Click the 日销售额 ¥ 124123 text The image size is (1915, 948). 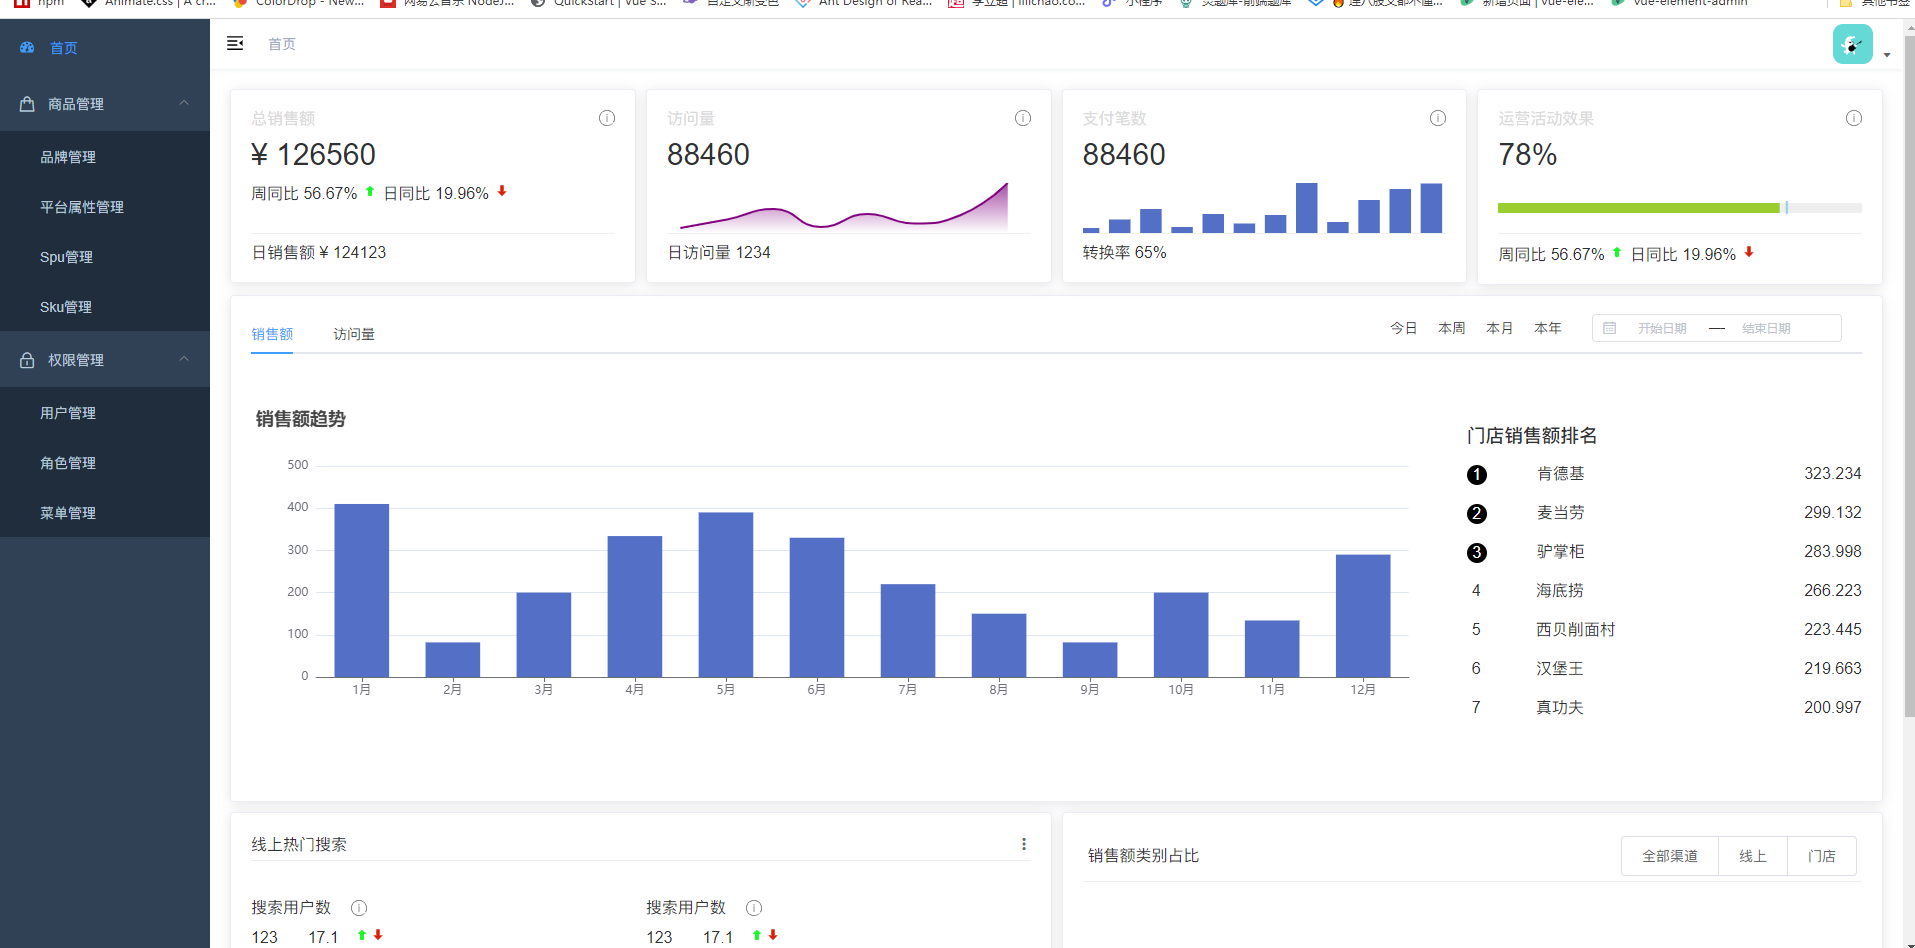click(319, 252)
